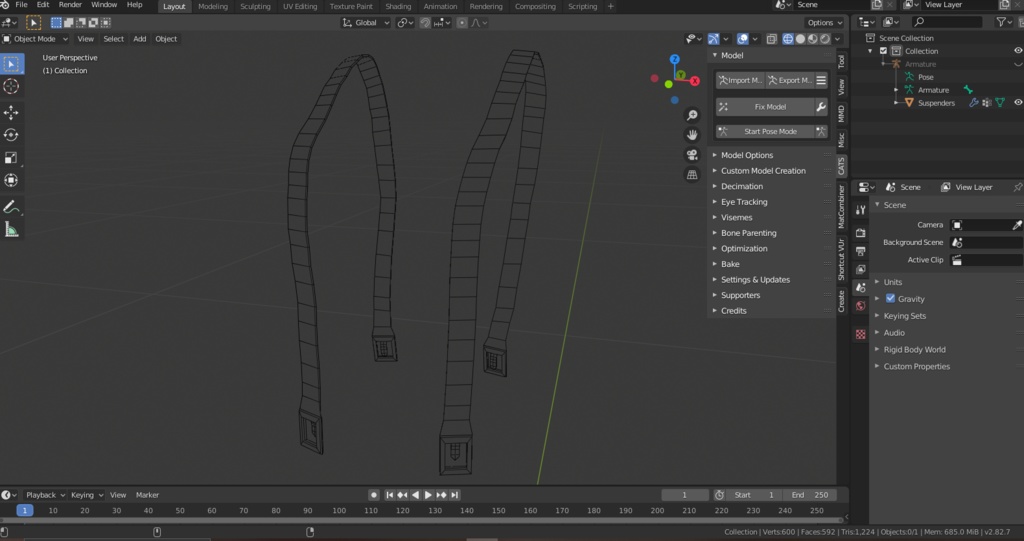Select the Move tool
1024x541 pixels.
[12, 113]
